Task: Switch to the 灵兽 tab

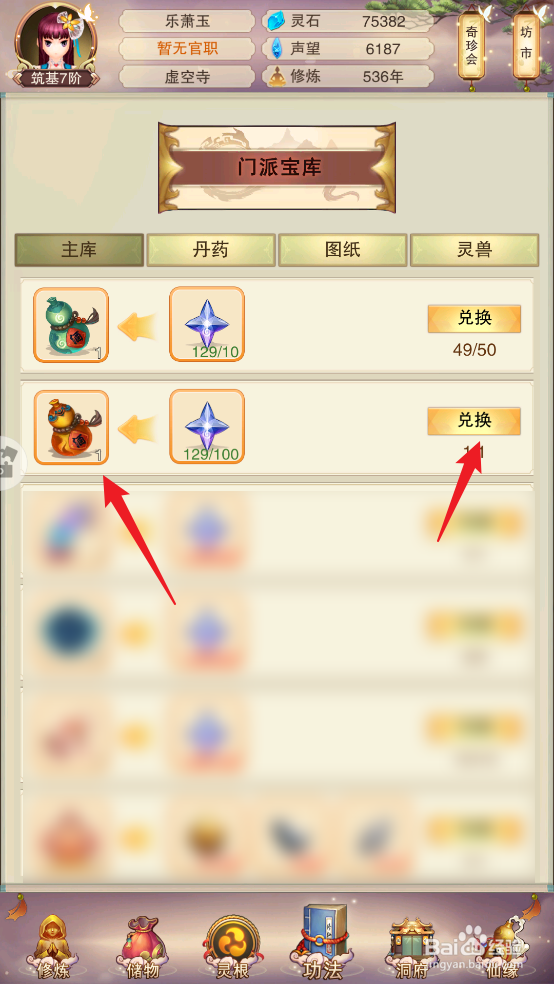Action: click(x=474, y=250)
